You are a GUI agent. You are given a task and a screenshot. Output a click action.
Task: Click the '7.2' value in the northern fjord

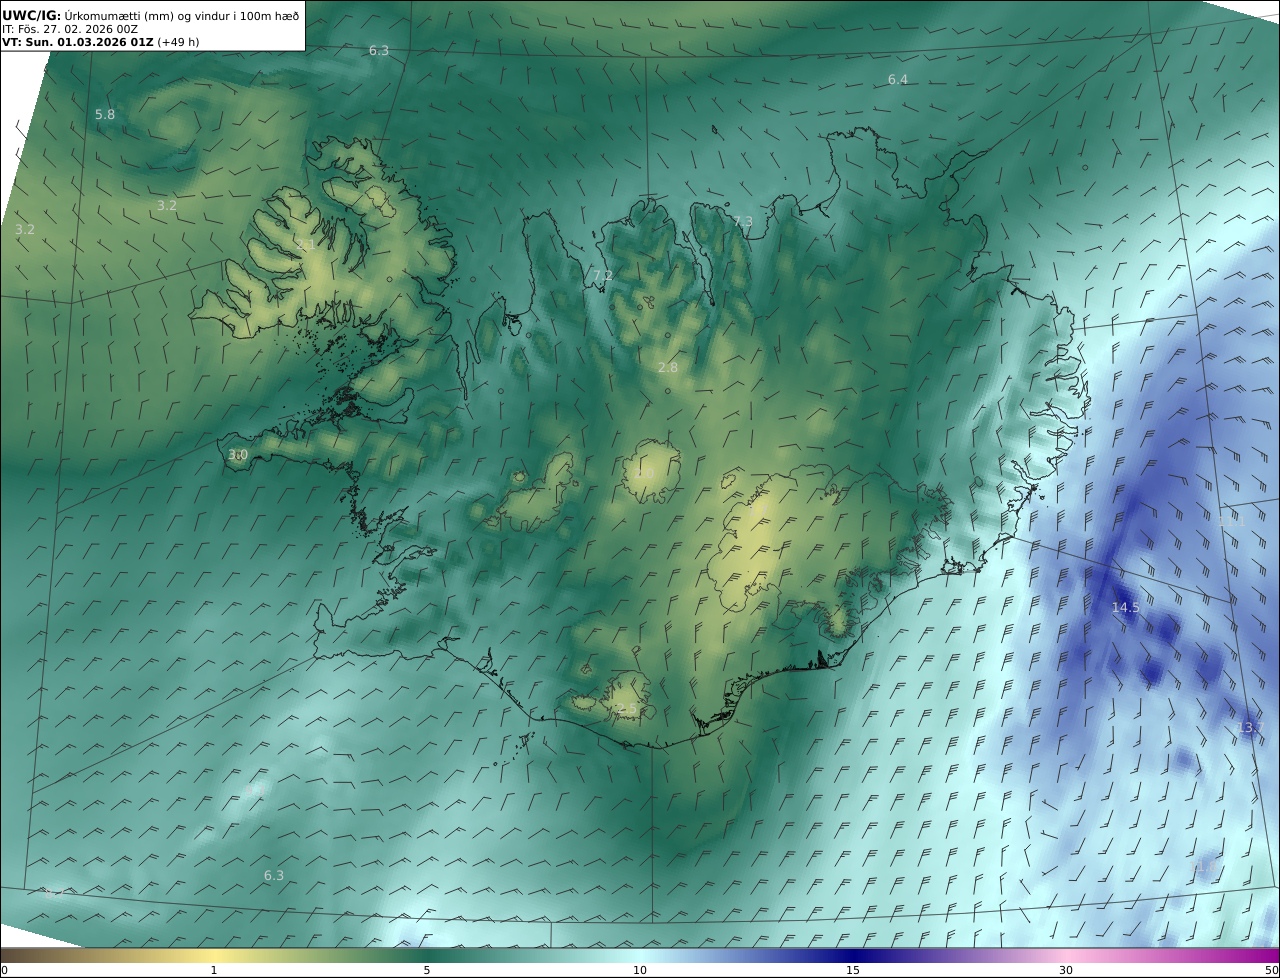[x=603, y=275]
